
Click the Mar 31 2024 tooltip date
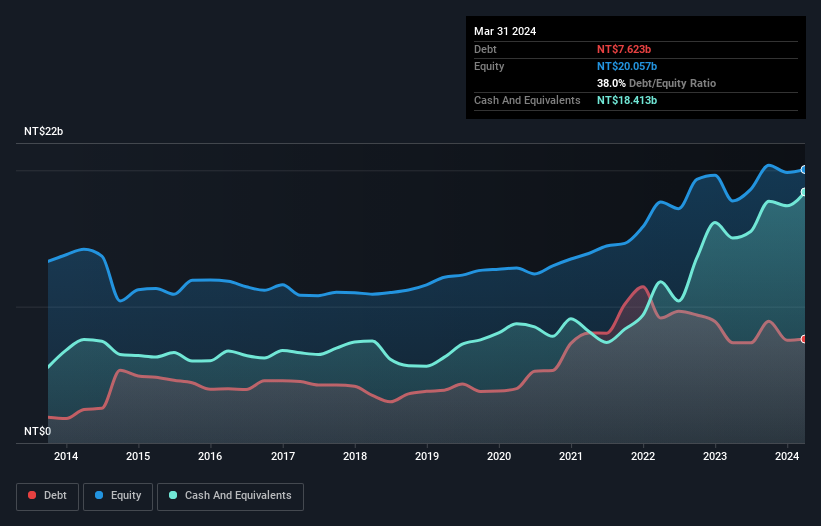(x=505, y=31)
